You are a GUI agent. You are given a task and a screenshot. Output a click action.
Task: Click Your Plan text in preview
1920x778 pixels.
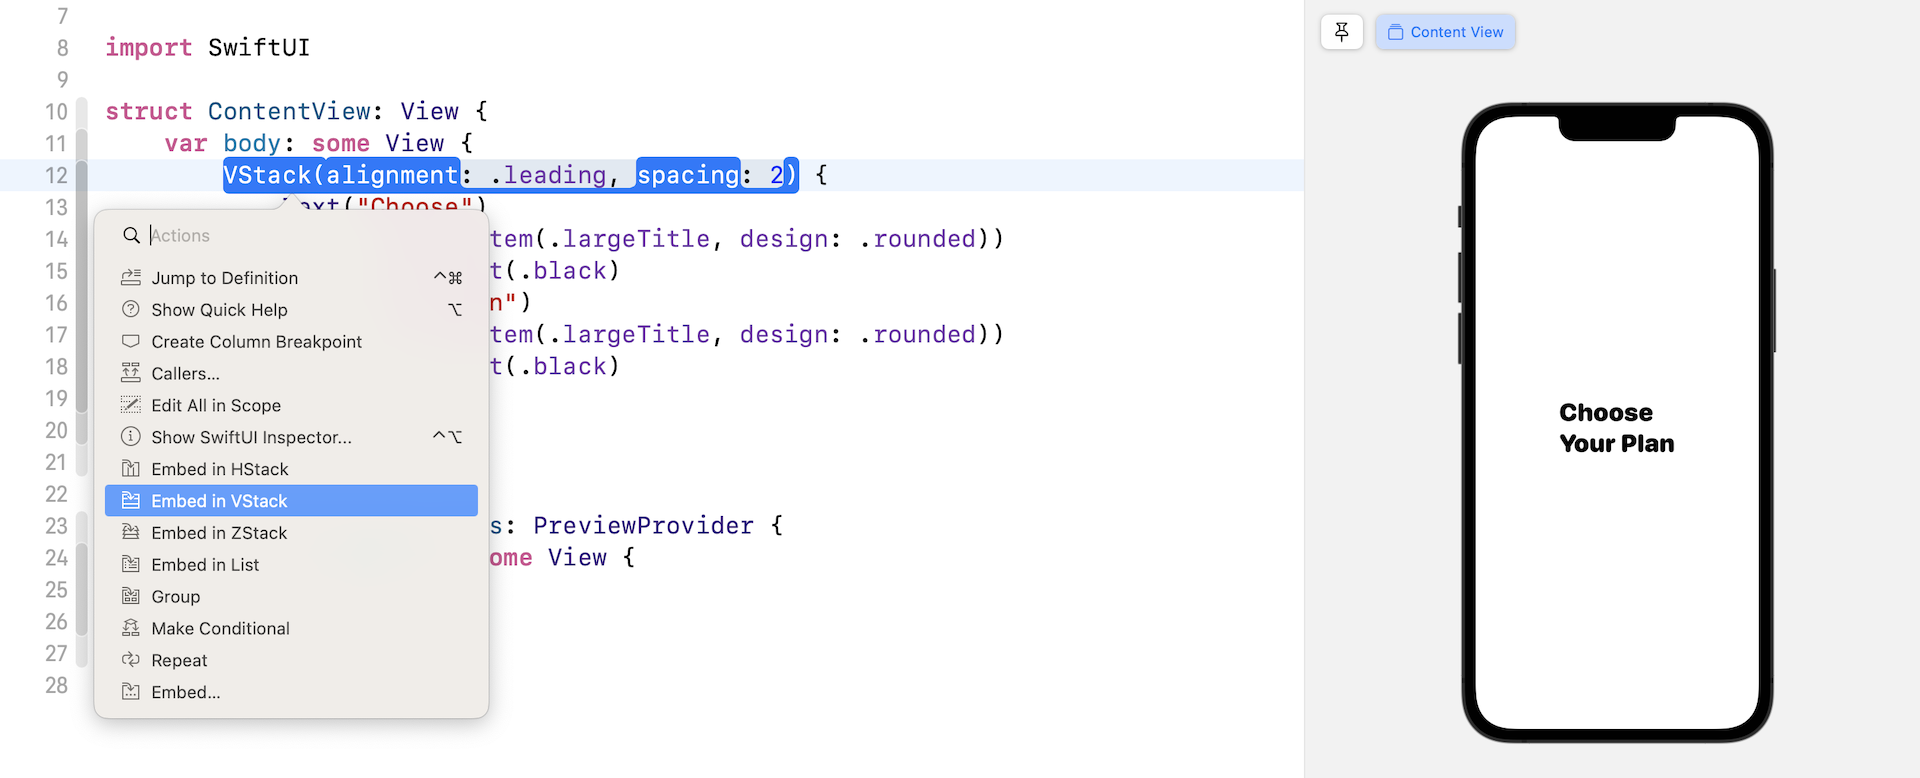point(1617,443)
